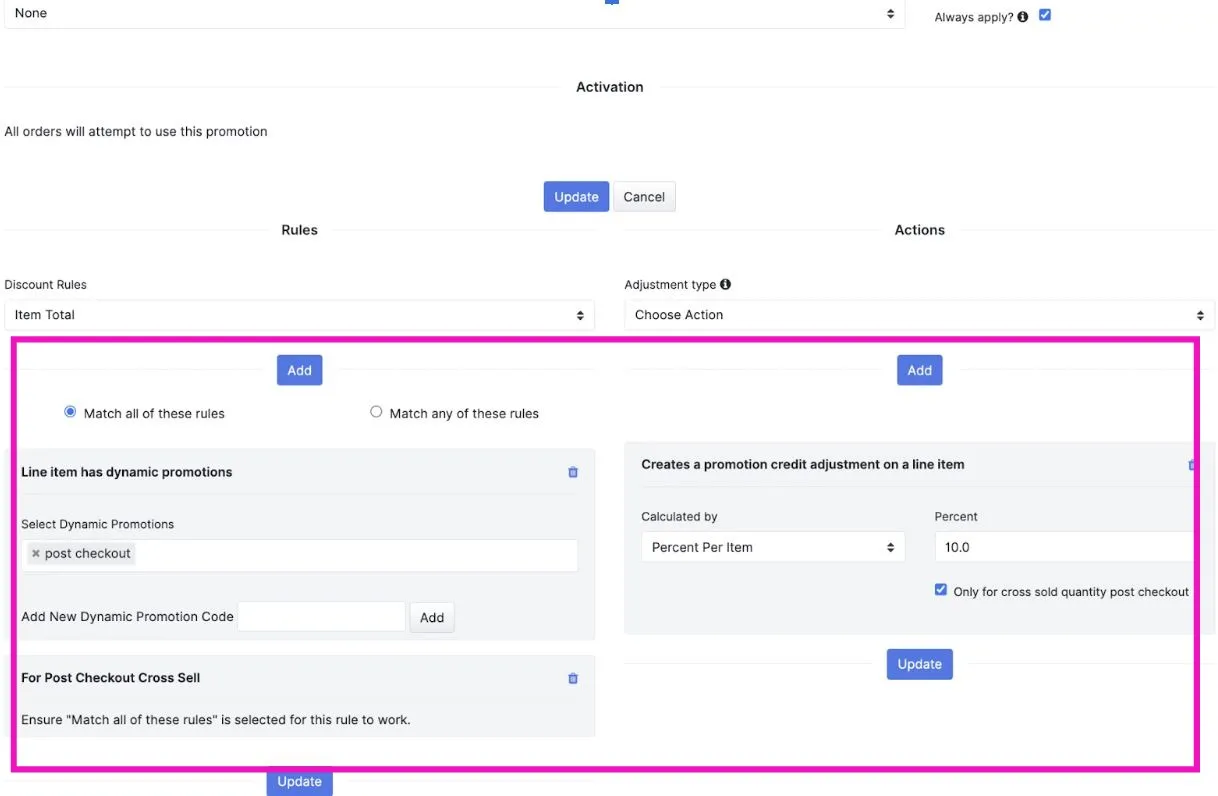Screen dimensions: 1218x796
Task: Click the Rules section heading
Action: (x=300, y=230)
